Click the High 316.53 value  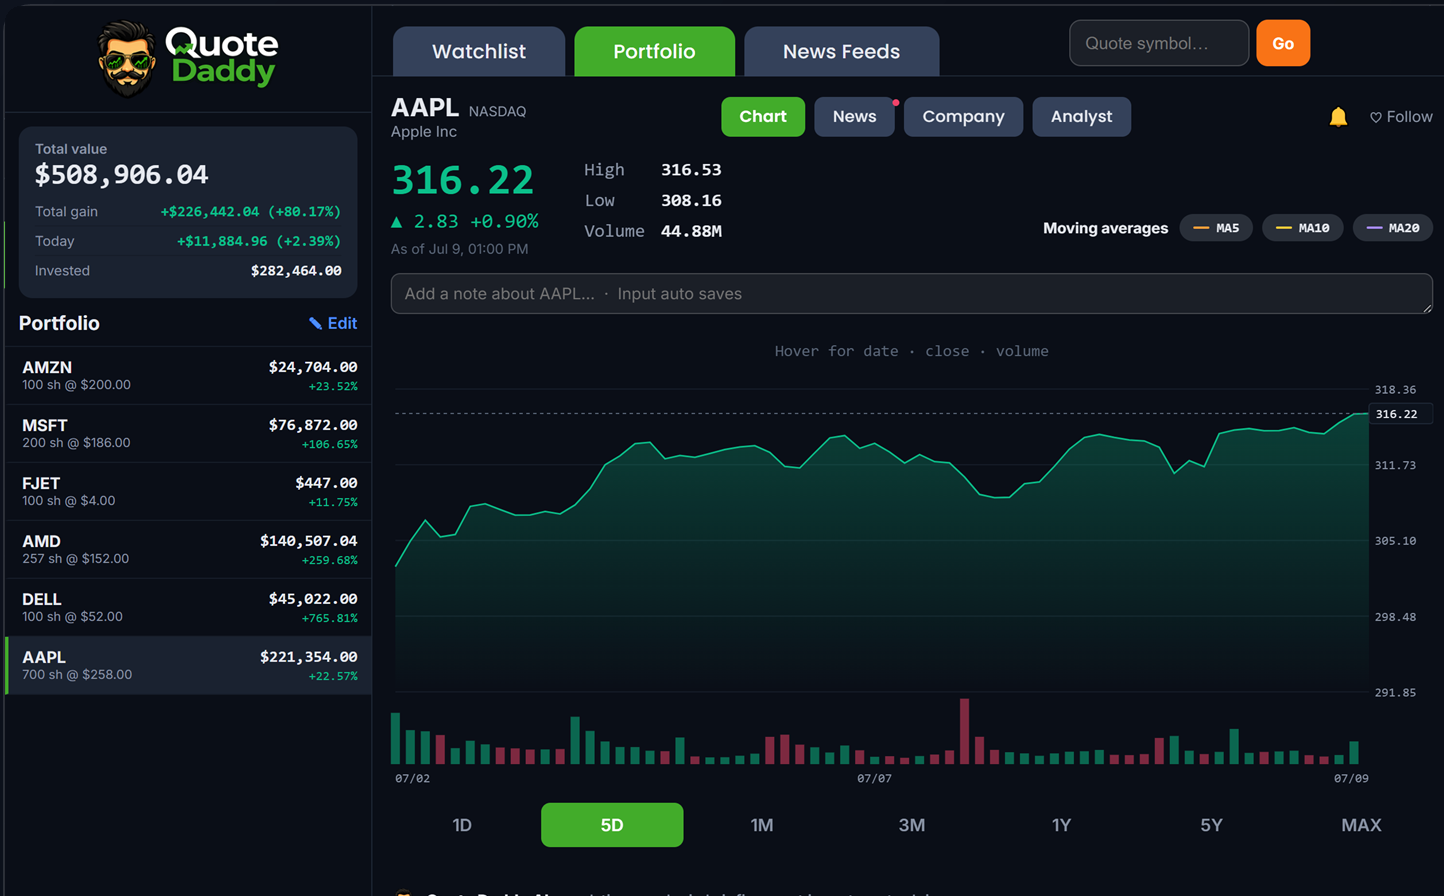coord(691,170)
